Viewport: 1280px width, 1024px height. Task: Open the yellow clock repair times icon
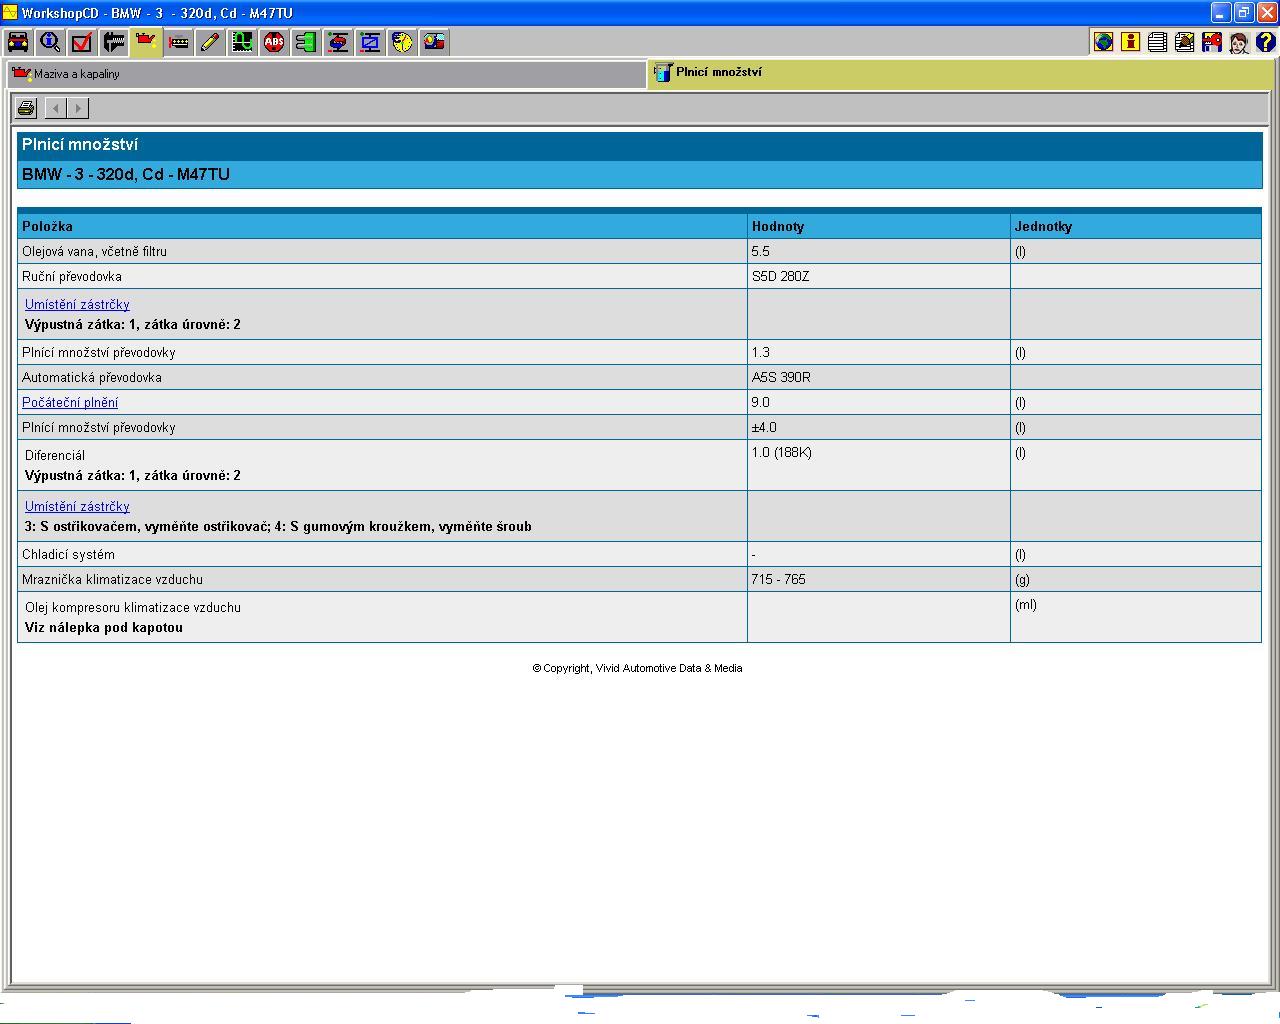point(402,42)
